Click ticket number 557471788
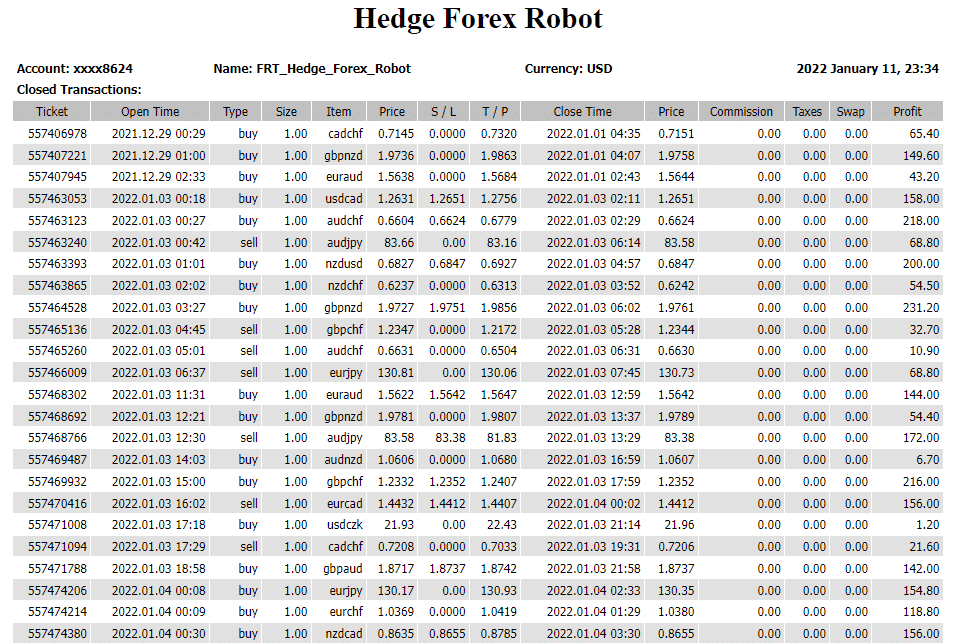This screenshot has height=644, width=955. (57, 569)
